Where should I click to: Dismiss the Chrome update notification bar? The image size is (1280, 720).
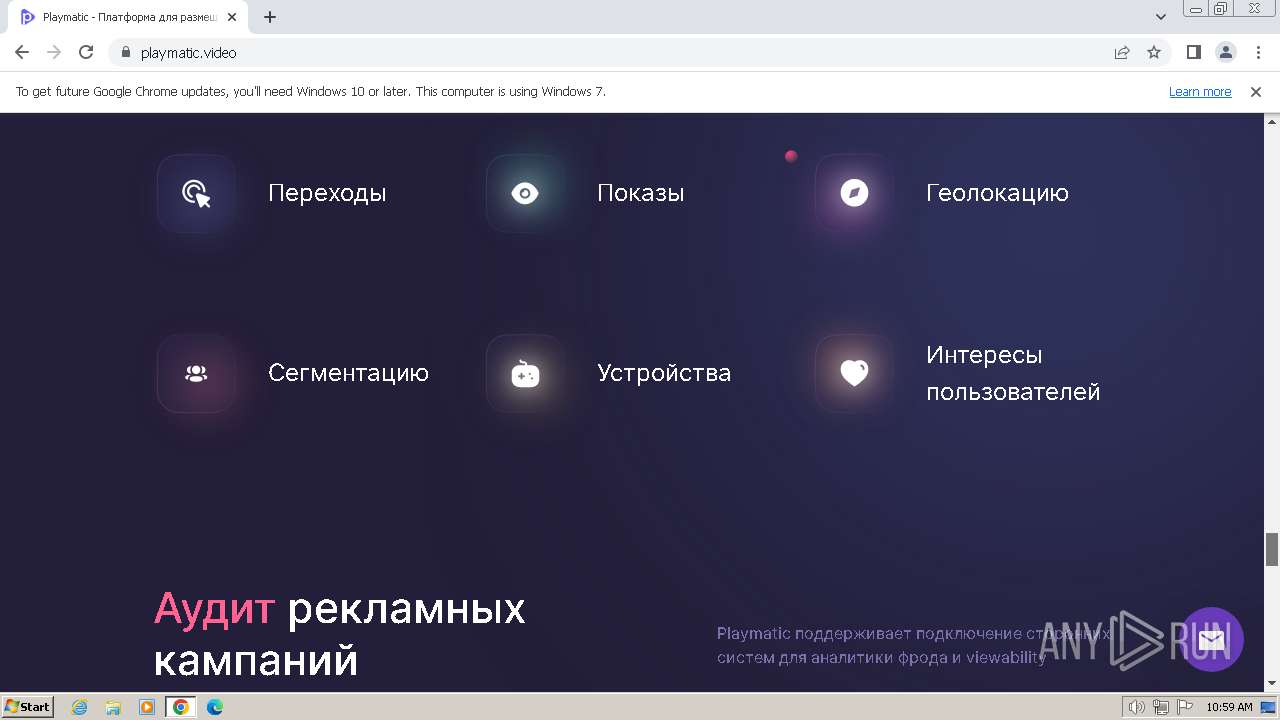coord(1256,91)
